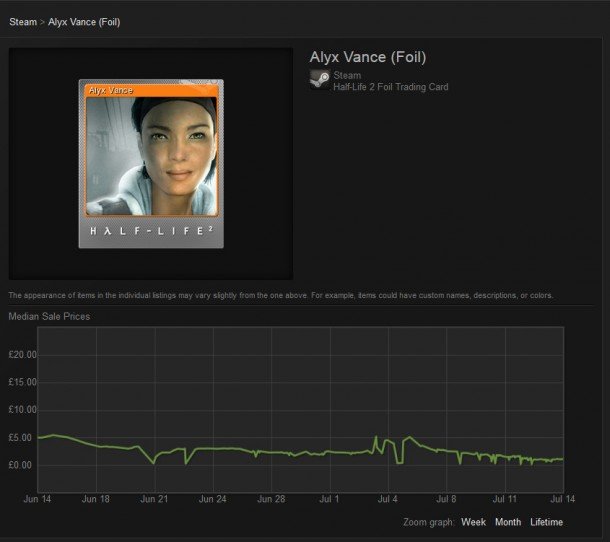Click the Jun 28 date label
The width and height of the screenshot is (610, 542).
[x=271, y=499]
